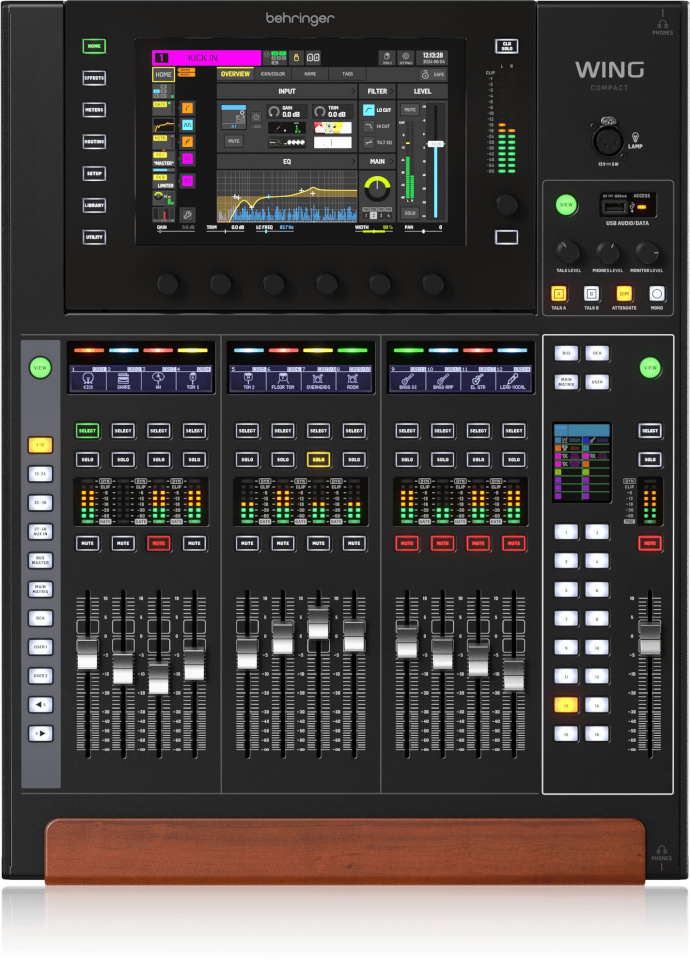Click the USB Audio/Data port

pyautogui.click(x=615, y=207)
